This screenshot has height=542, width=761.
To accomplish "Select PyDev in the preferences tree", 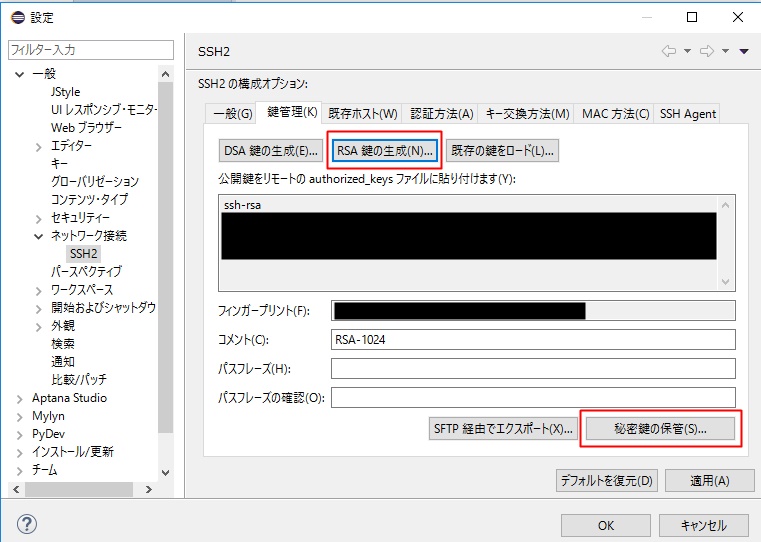I will point(48,434).
